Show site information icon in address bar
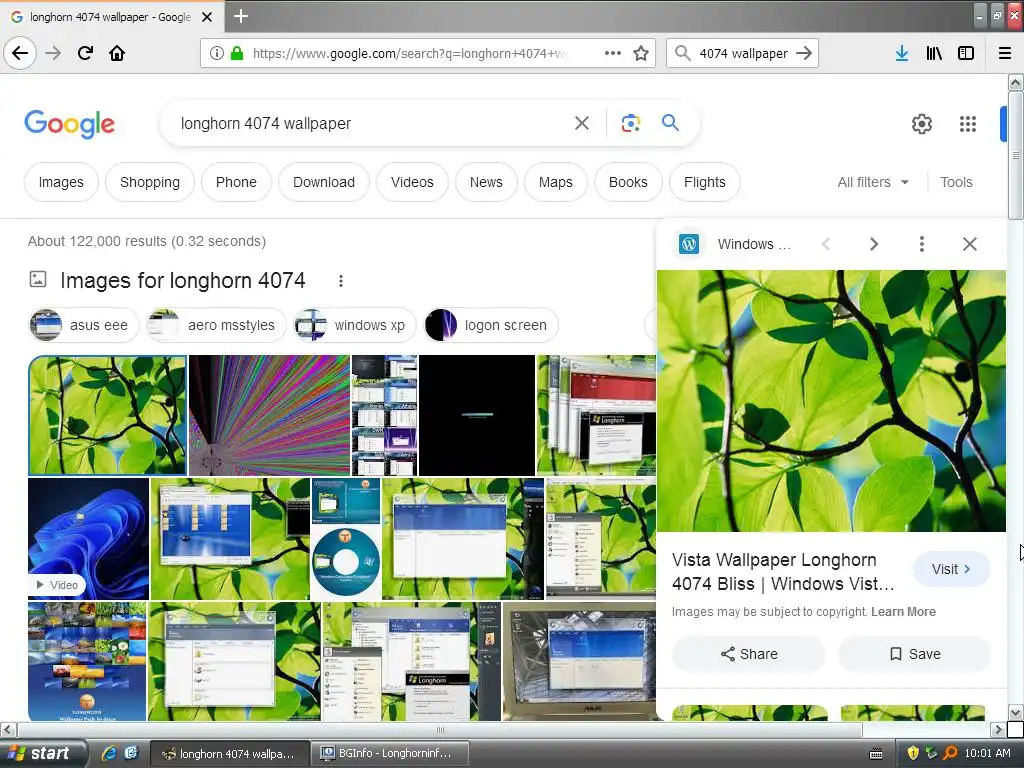This screenshot has height=768, width=1024. pyautogui.click(x=217, y=53)
